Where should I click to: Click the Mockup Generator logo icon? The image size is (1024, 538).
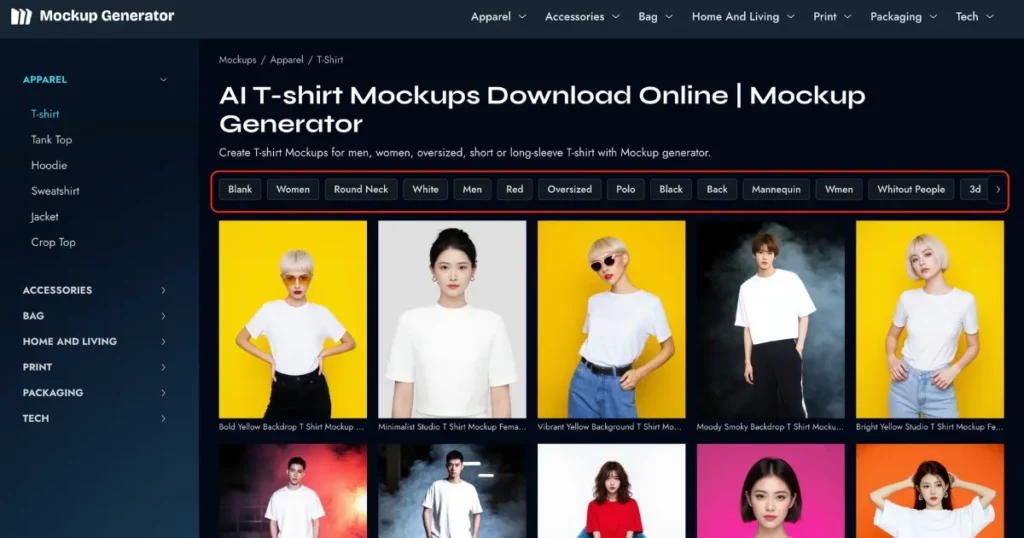(x=21, y=16)
